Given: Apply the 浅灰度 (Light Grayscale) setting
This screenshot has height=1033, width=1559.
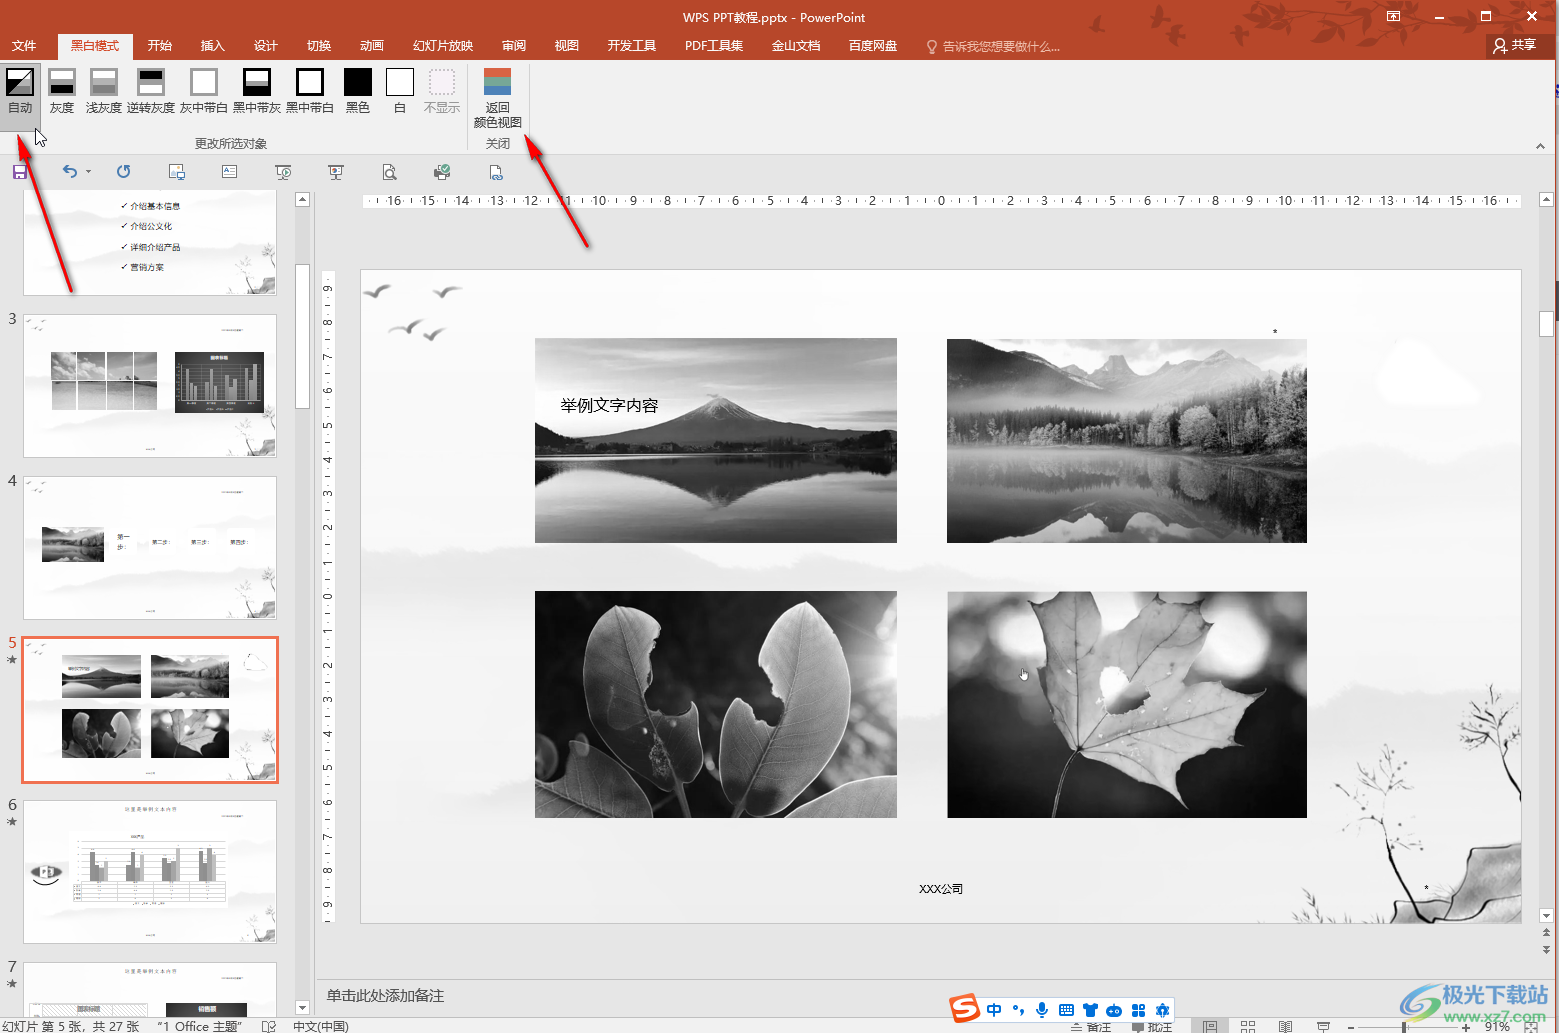Looking at the screenshot, I should pos(104,91).
